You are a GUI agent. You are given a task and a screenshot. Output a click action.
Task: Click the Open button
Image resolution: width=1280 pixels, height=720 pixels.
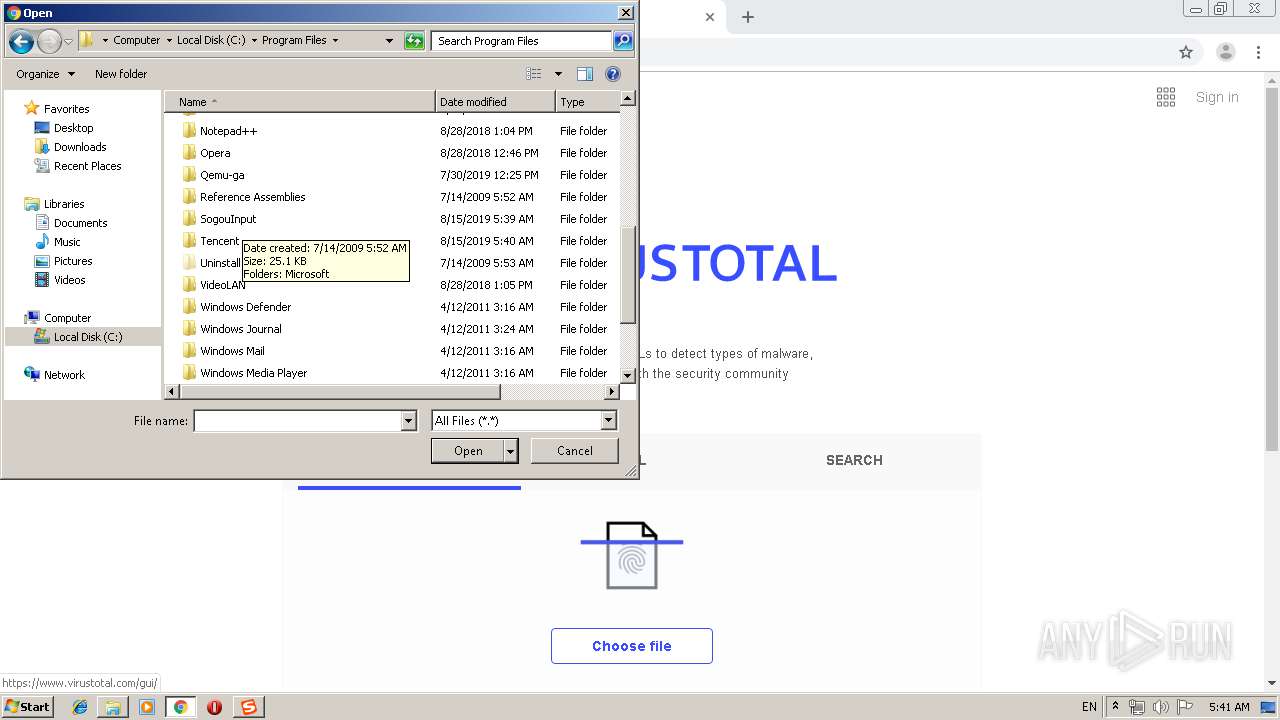tap(468, 451)
